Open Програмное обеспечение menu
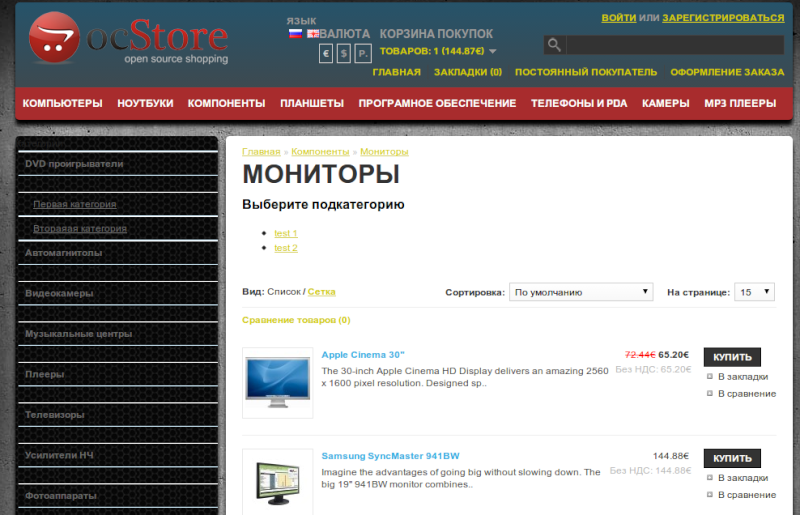Screen dimensions: 800x515 click(437, 103)
